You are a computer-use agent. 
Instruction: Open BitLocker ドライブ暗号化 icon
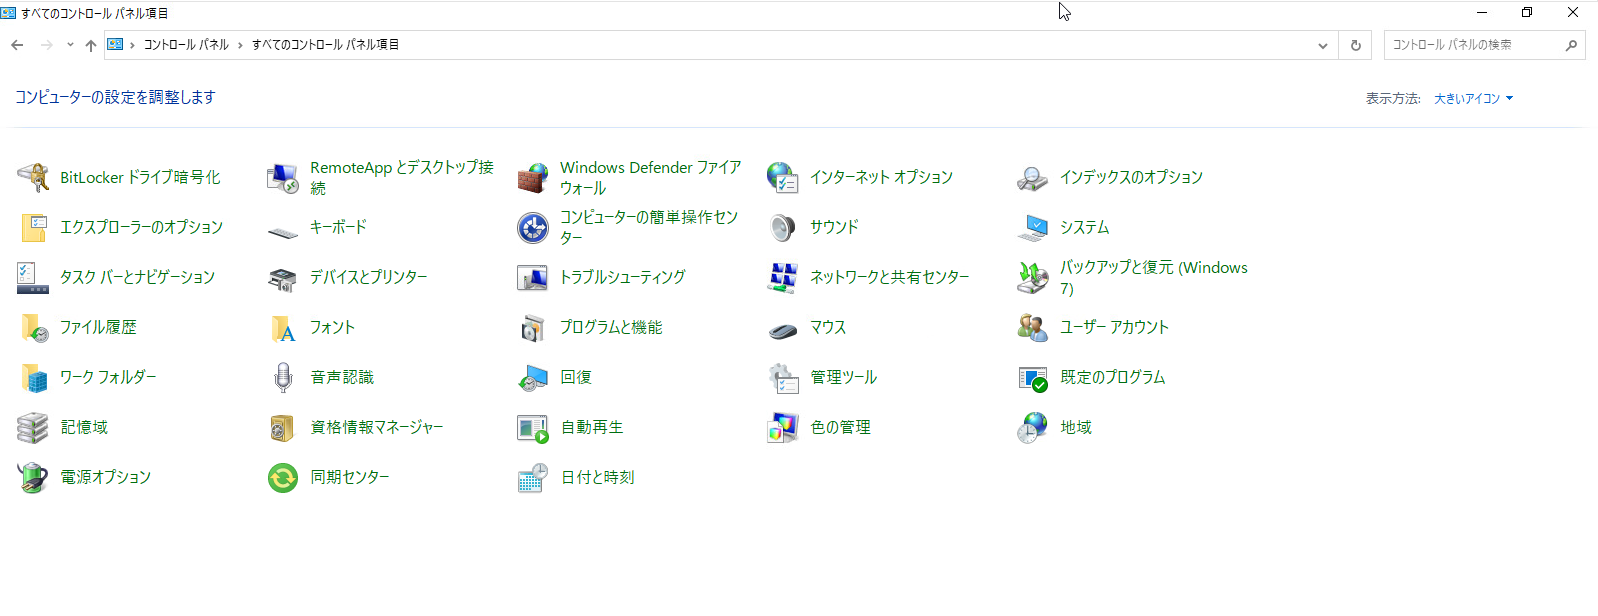pos(33,178)
